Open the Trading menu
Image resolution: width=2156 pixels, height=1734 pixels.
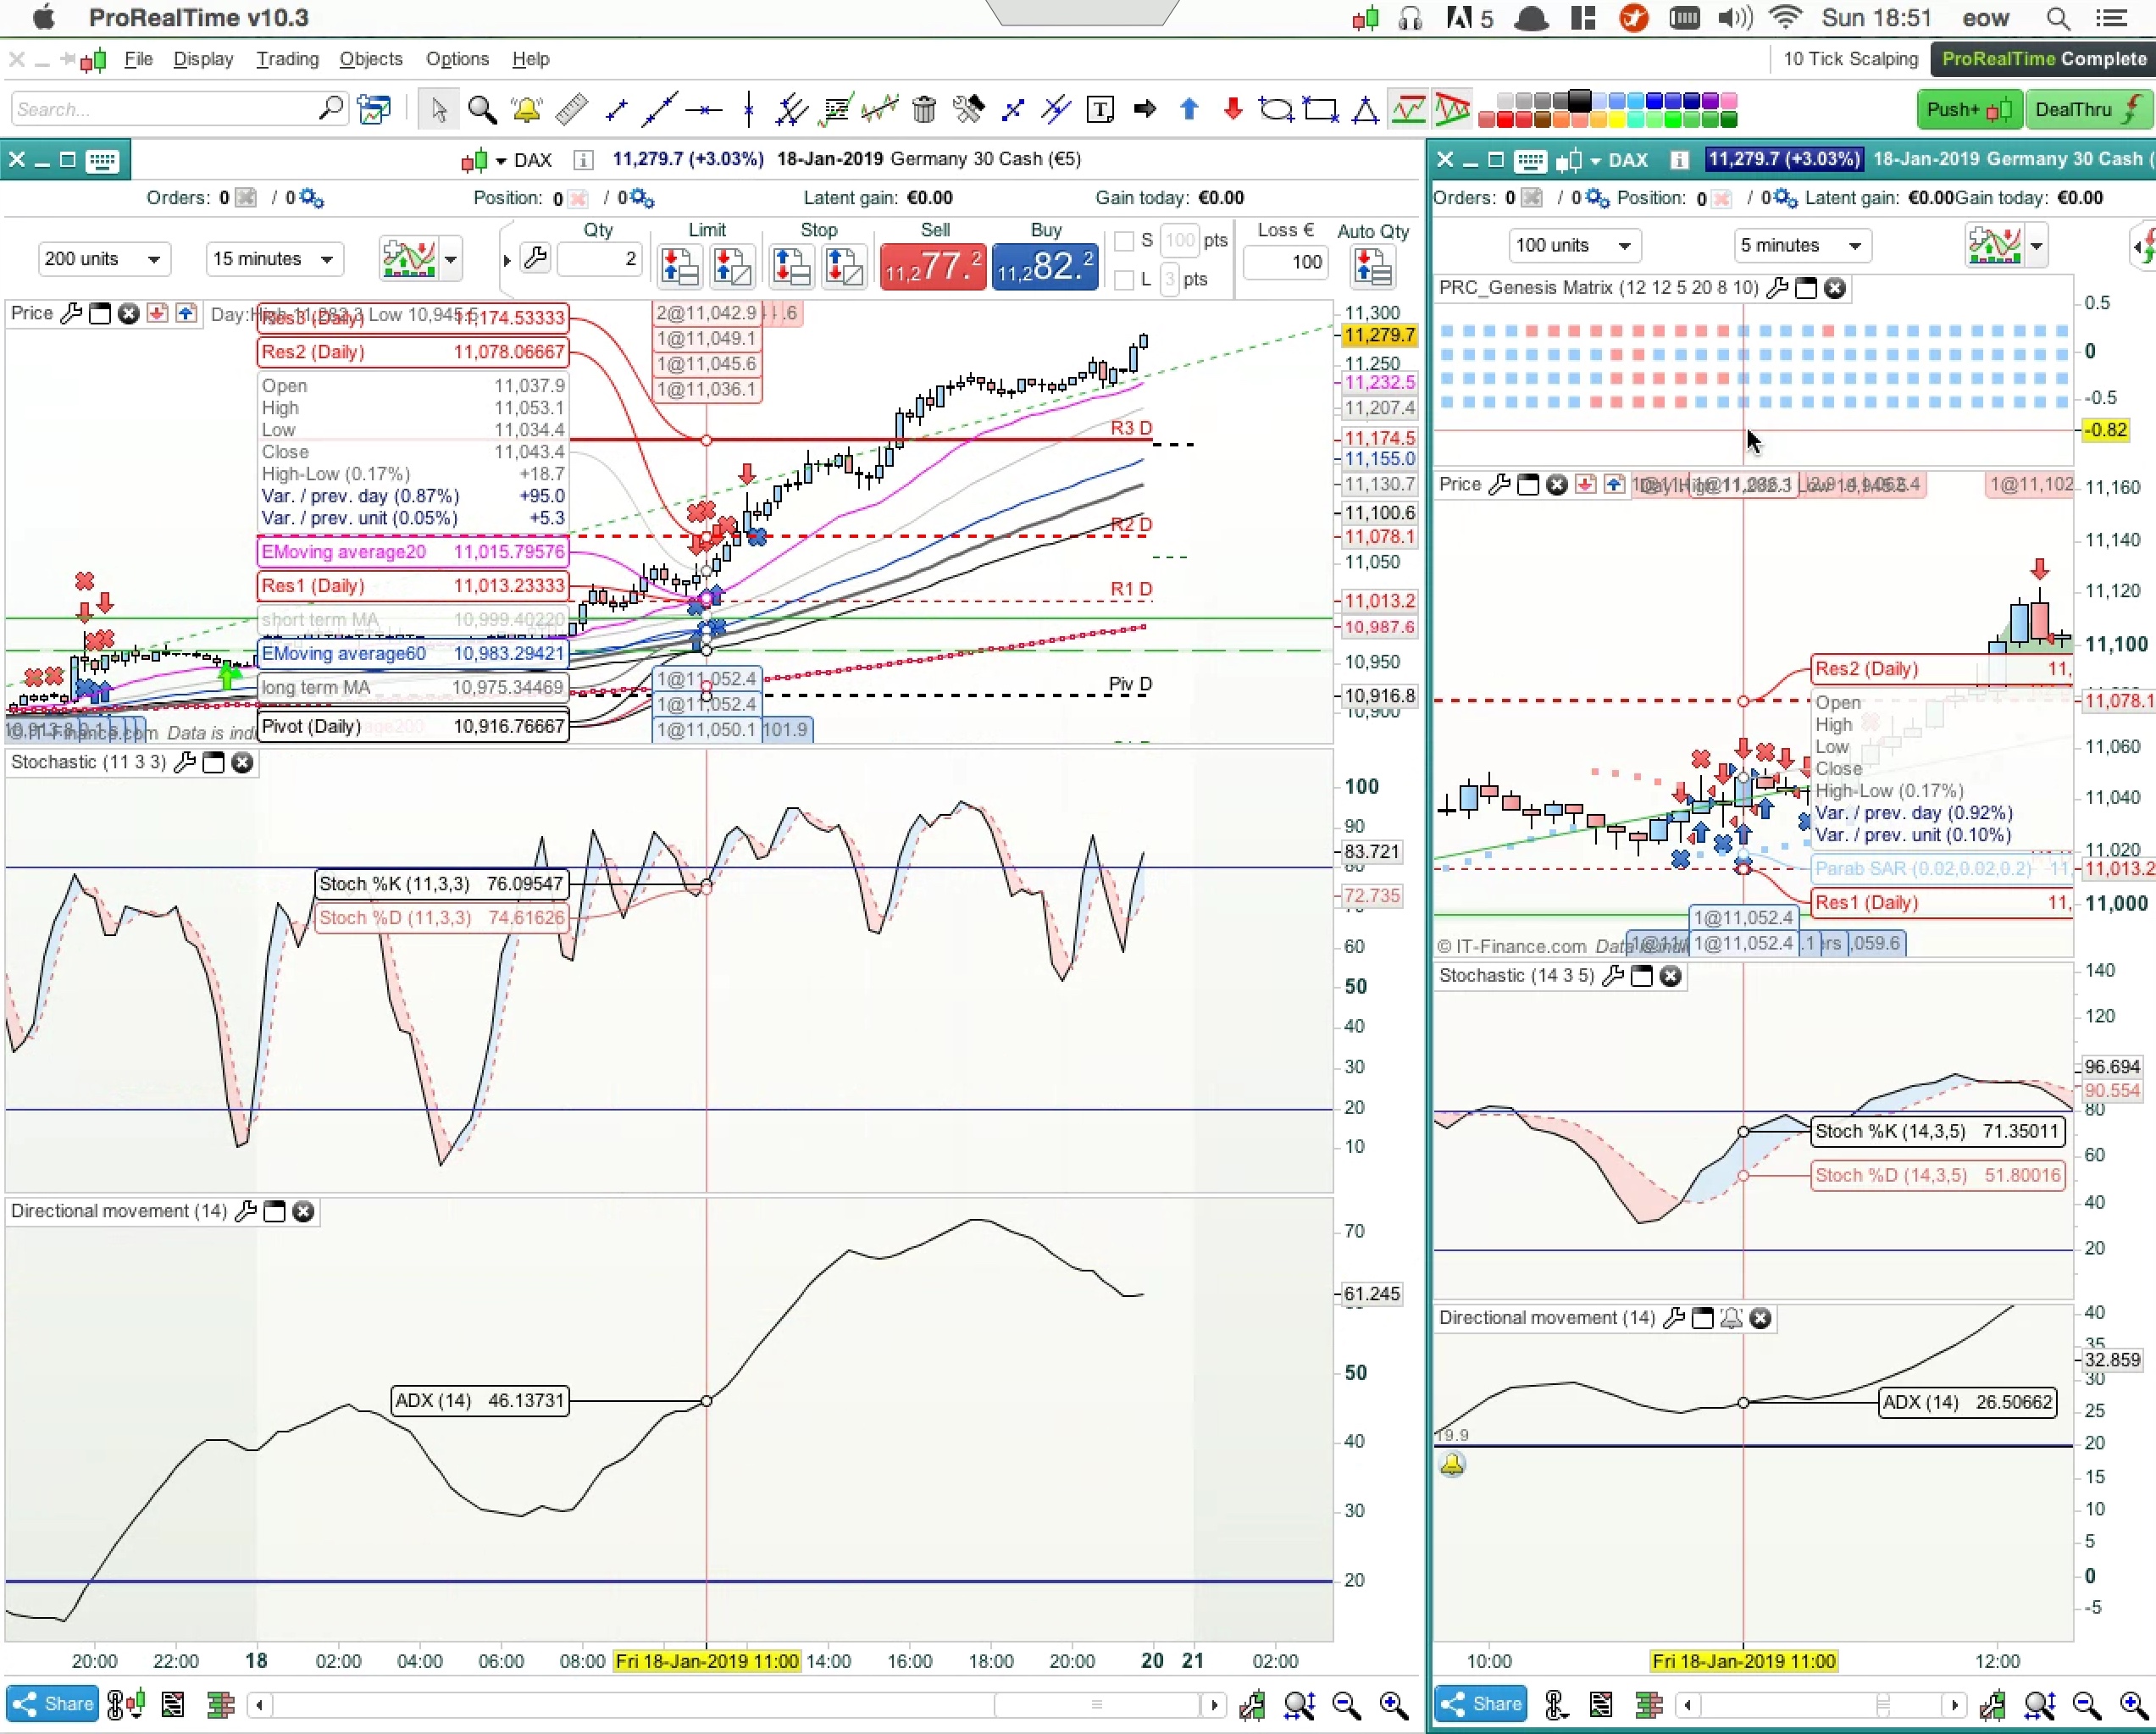(287, 59)
